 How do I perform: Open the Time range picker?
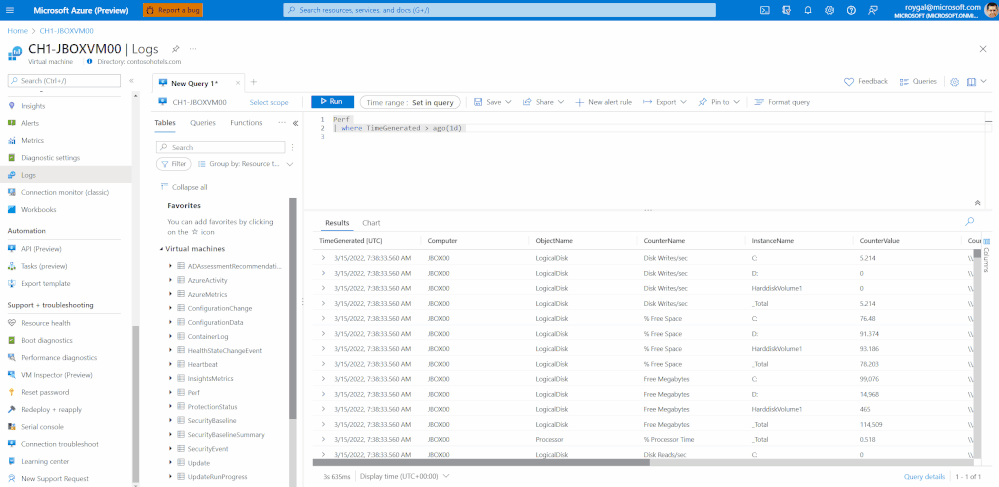pos(409,102)
